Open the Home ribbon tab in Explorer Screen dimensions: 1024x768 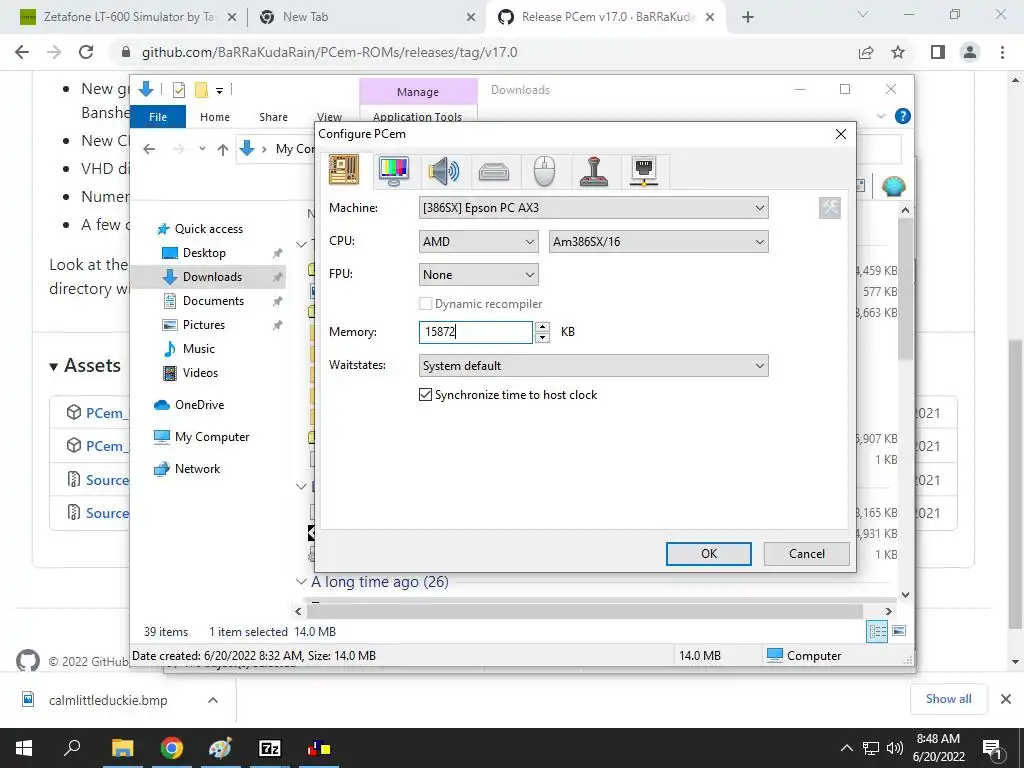coord(215,117)
